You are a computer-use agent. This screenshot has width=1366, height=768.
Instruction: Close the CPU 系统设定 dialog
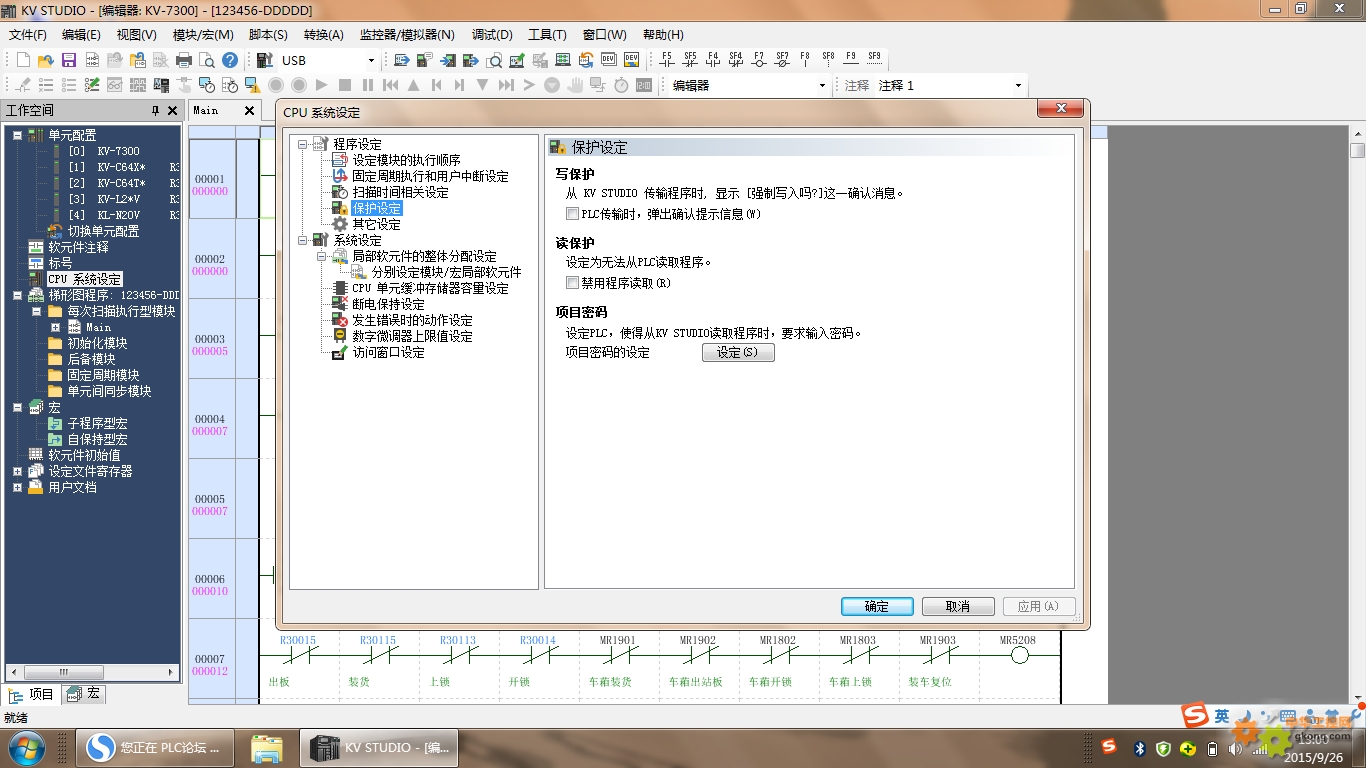[1060, 108]
